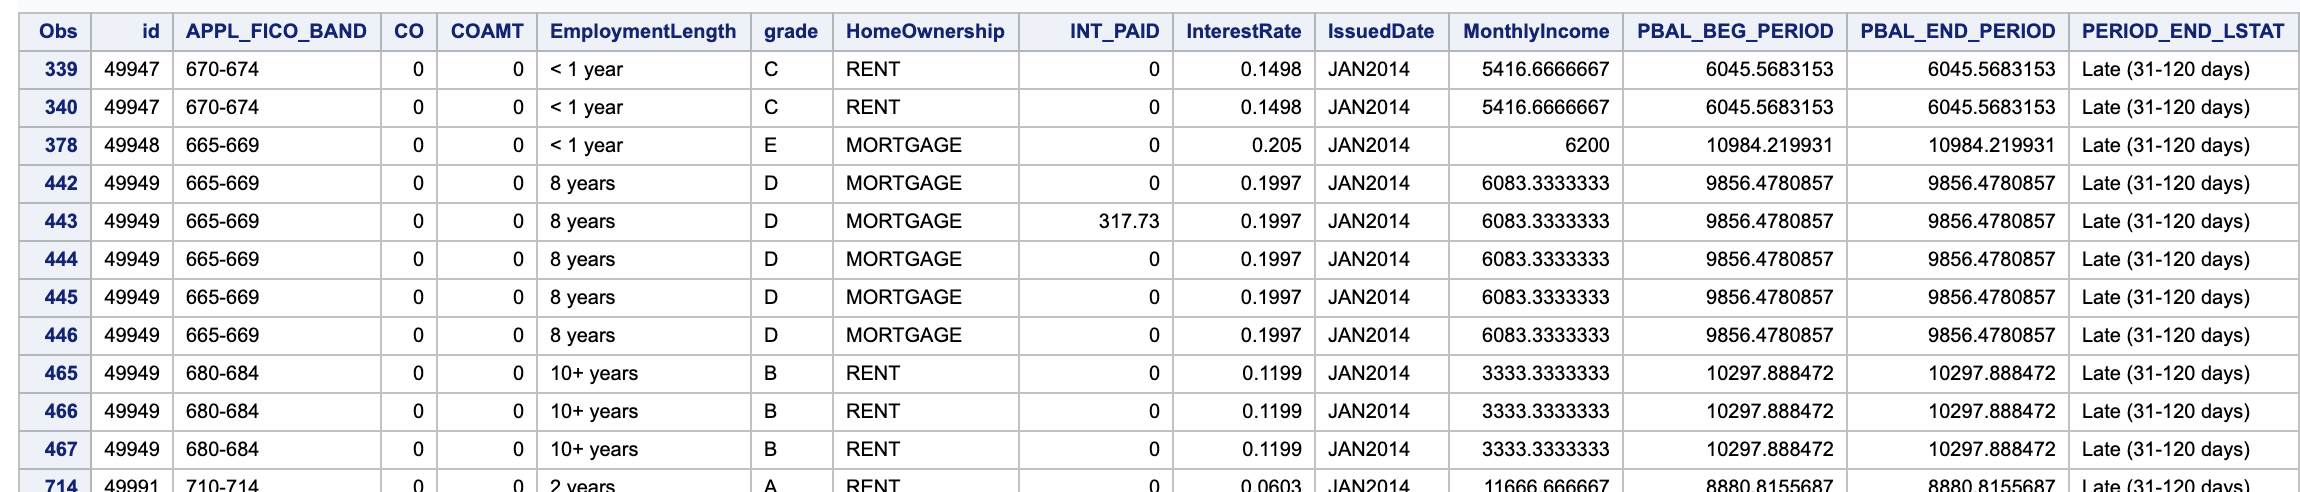Viewport: 2300px width, 492px height.
Task: Click the 0.205 interest rate cell
Action: click(x=1276, y=145)
